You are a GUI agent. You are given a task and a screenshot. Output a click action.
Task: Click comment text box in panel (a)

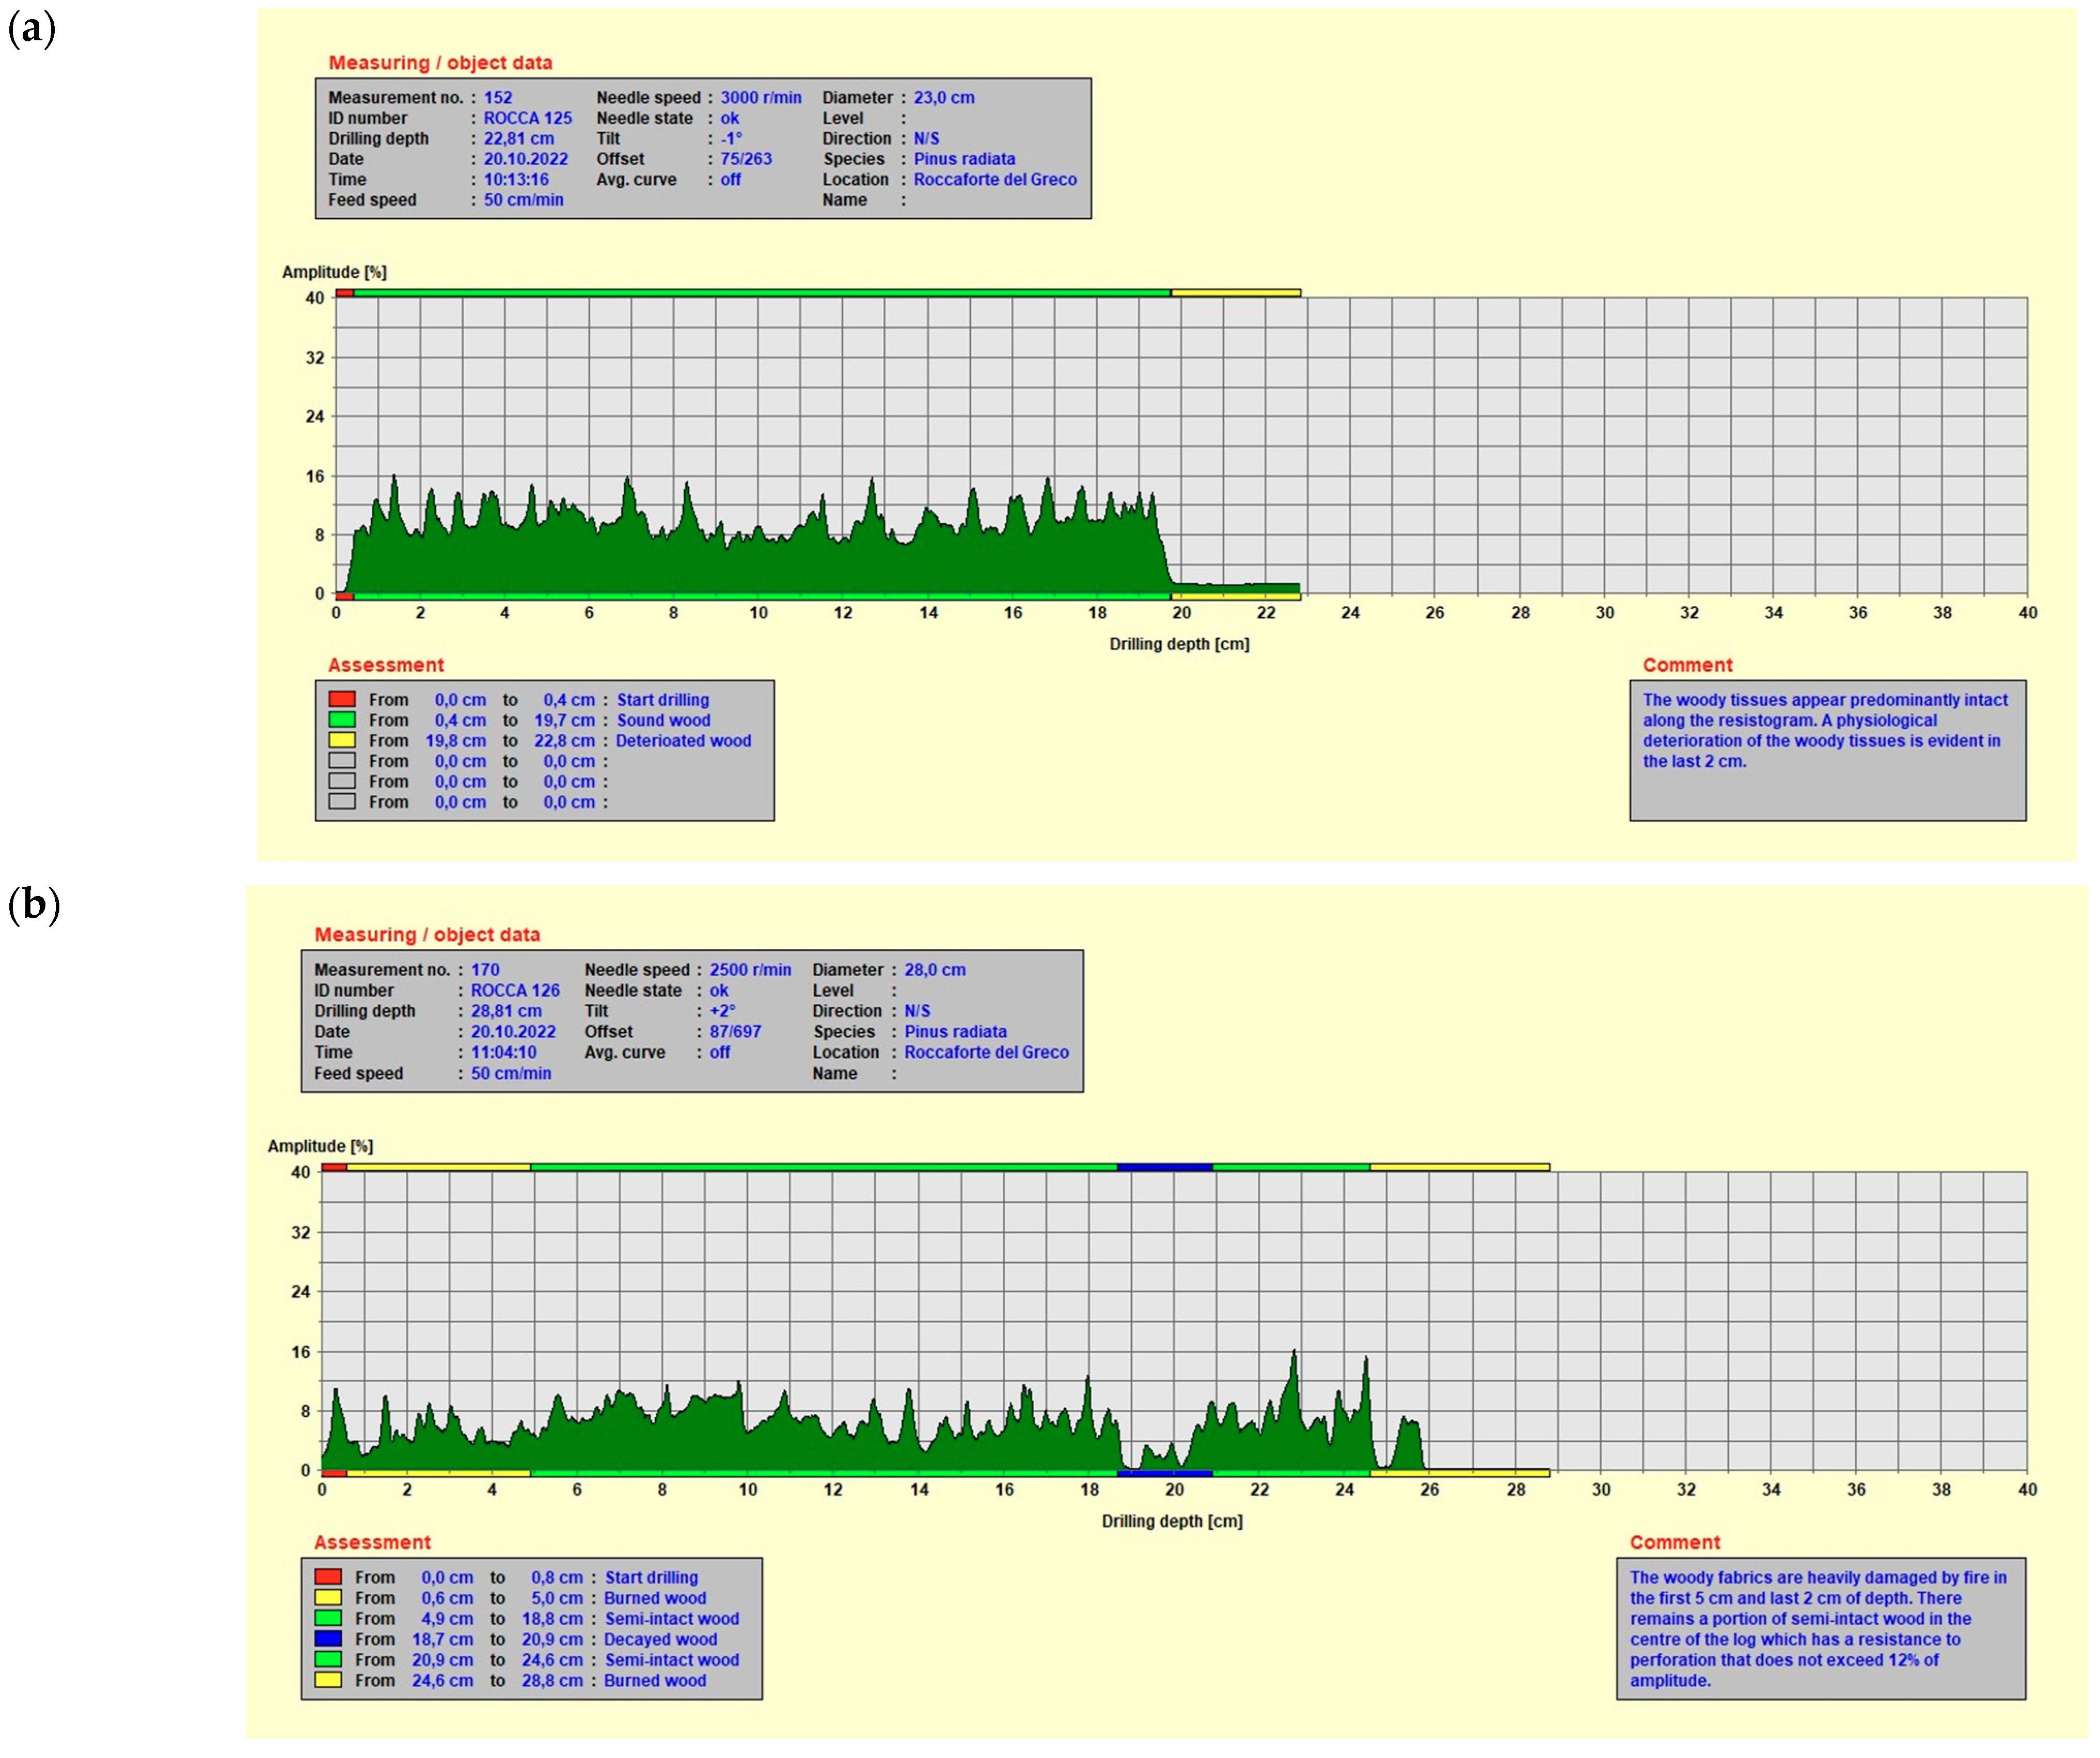[x=1827, y=750]
